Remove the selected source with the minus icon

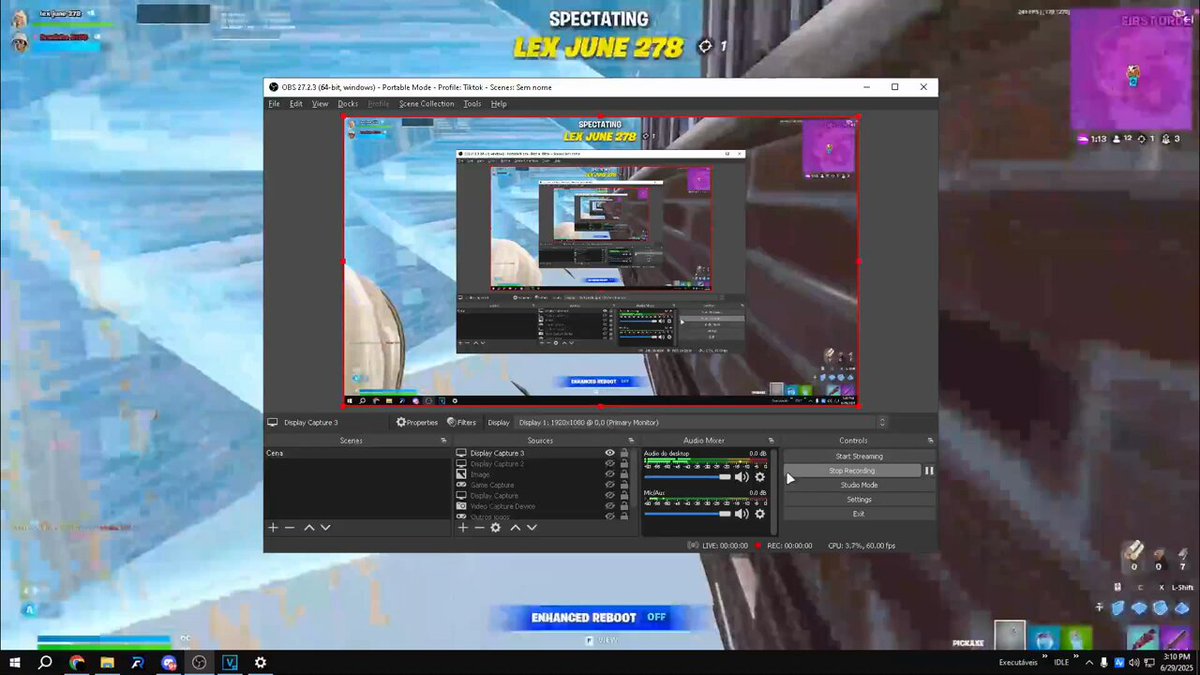click(x=479, y=527)
